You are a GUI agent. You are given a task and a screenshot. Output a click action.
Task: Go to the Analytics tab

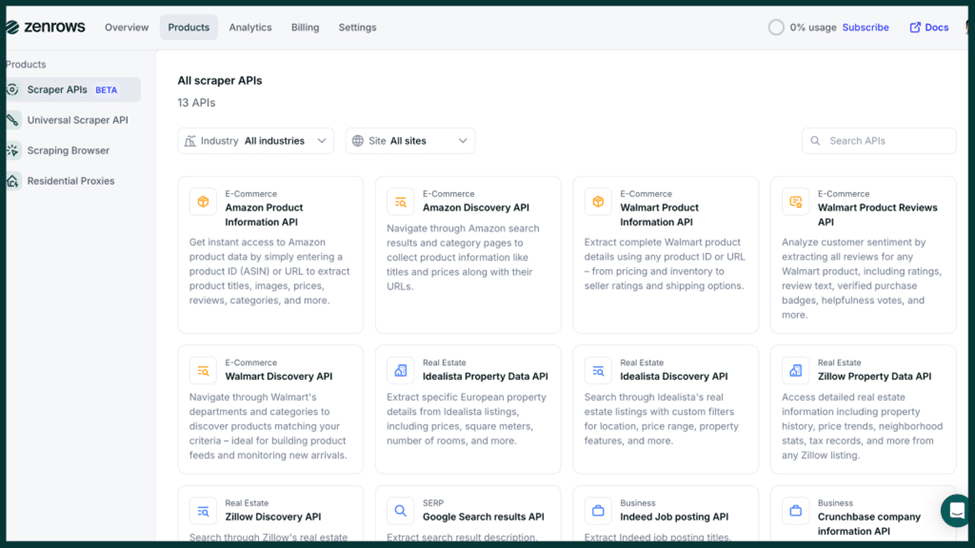pos(250,27)
